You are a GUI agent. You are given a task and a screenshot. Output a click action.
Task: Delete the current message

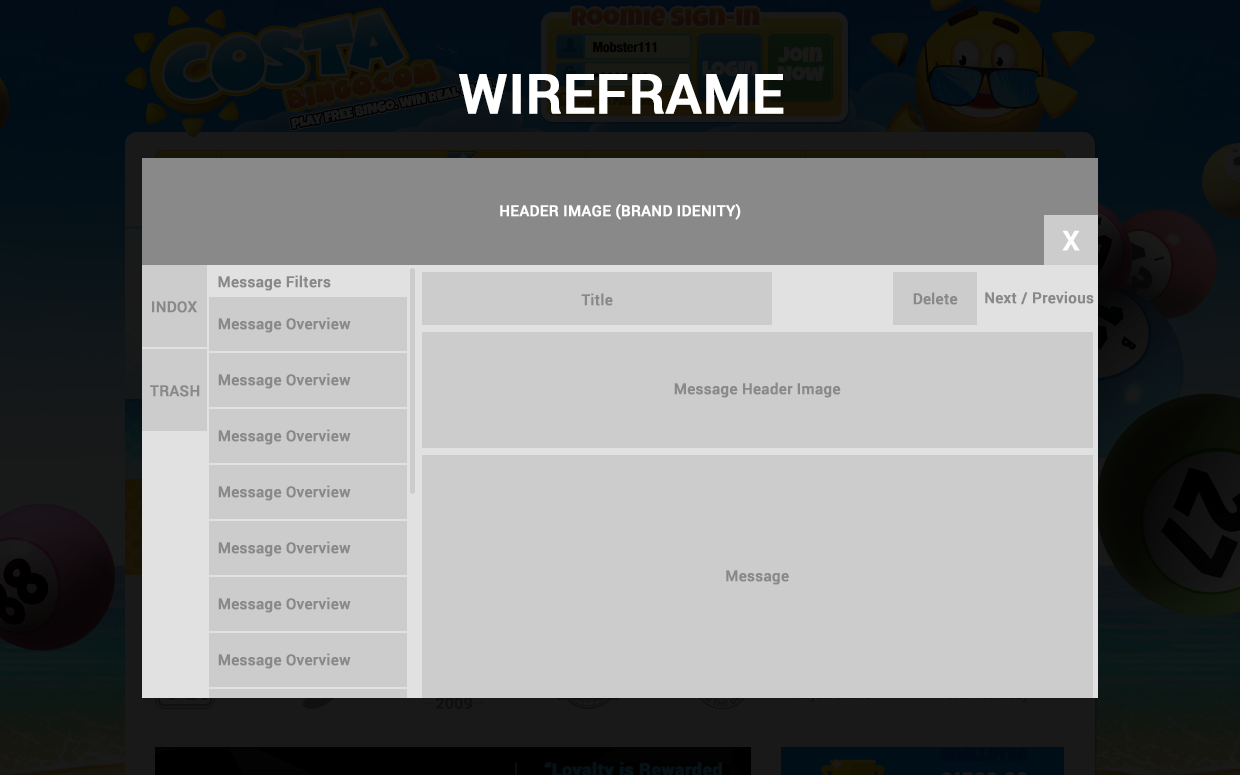pyautogui.click(x=935, y=299)
